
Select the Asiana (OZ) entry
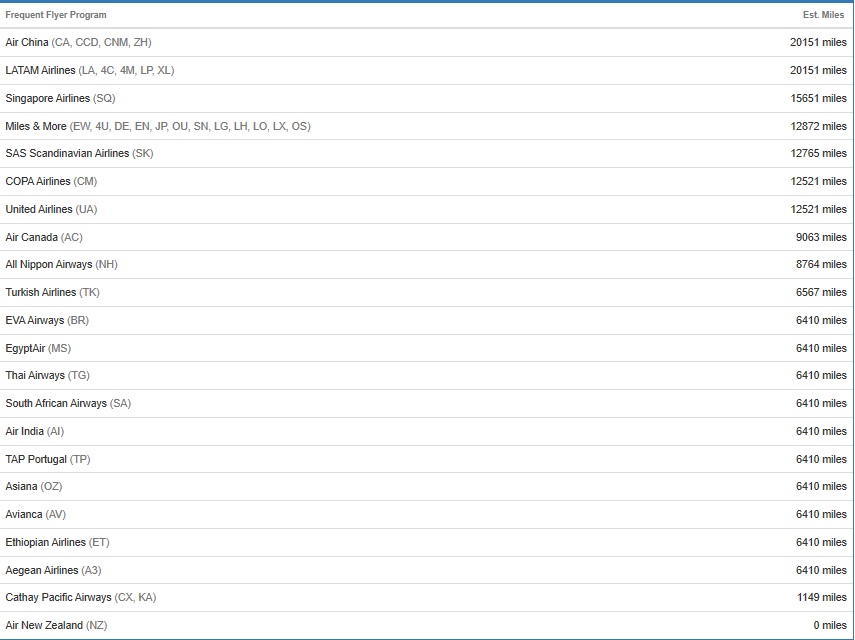(34, 486)
